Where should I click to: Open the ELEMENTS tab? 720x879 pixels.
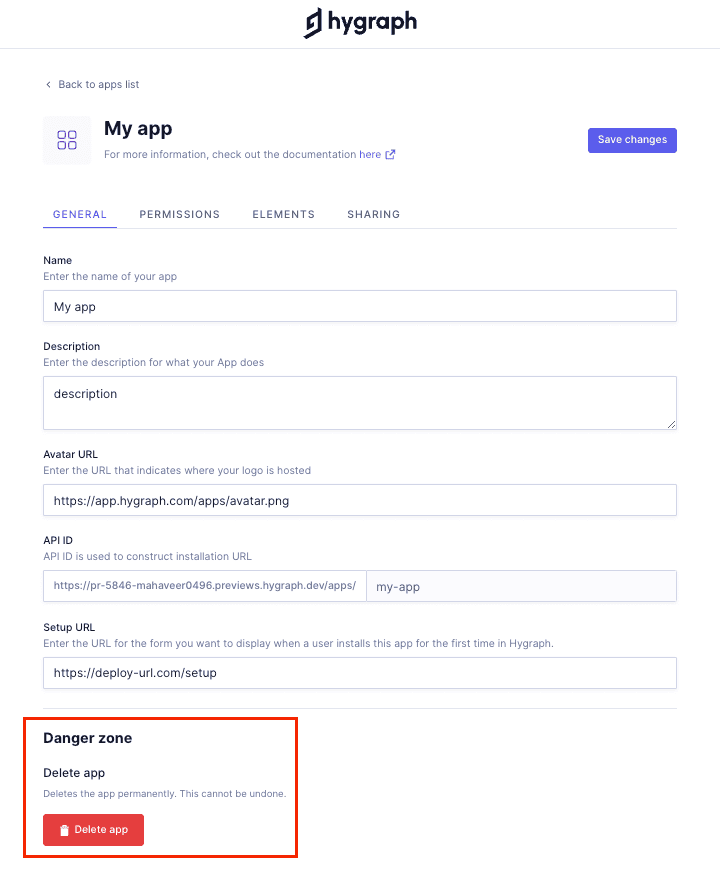tap(284, 214)
